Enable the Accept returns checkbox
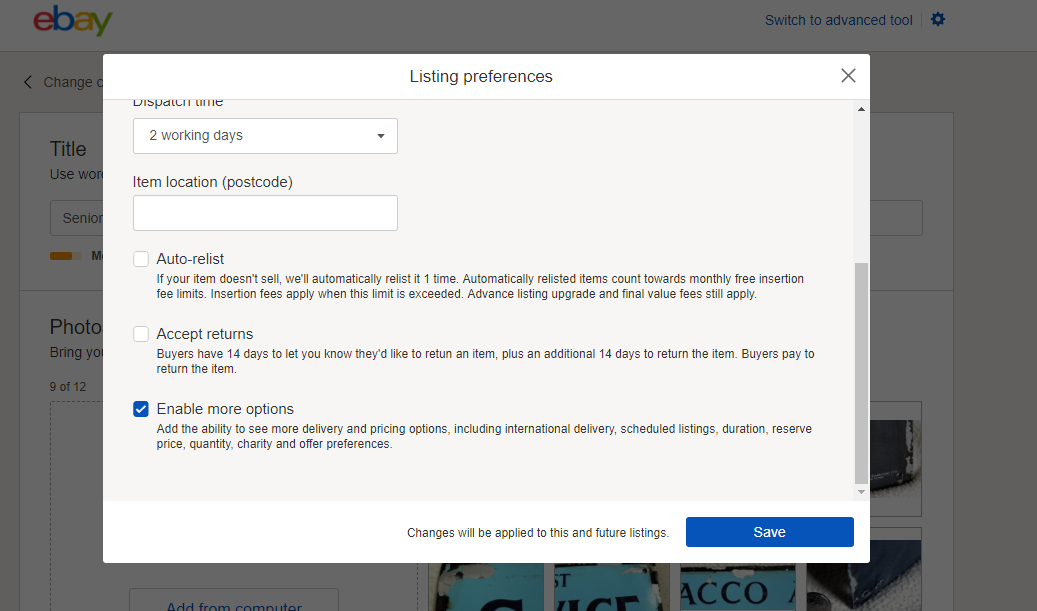This screenshot has width=1037, height=611. click(x=141, y=333)
